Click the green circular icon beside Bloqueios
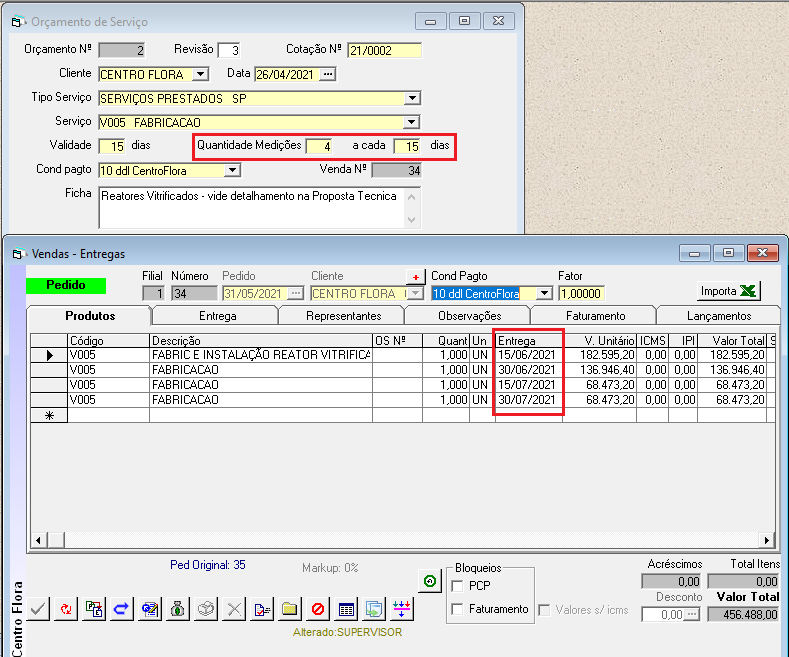This screenshot has height=657, width=789. tap(429, 581)
